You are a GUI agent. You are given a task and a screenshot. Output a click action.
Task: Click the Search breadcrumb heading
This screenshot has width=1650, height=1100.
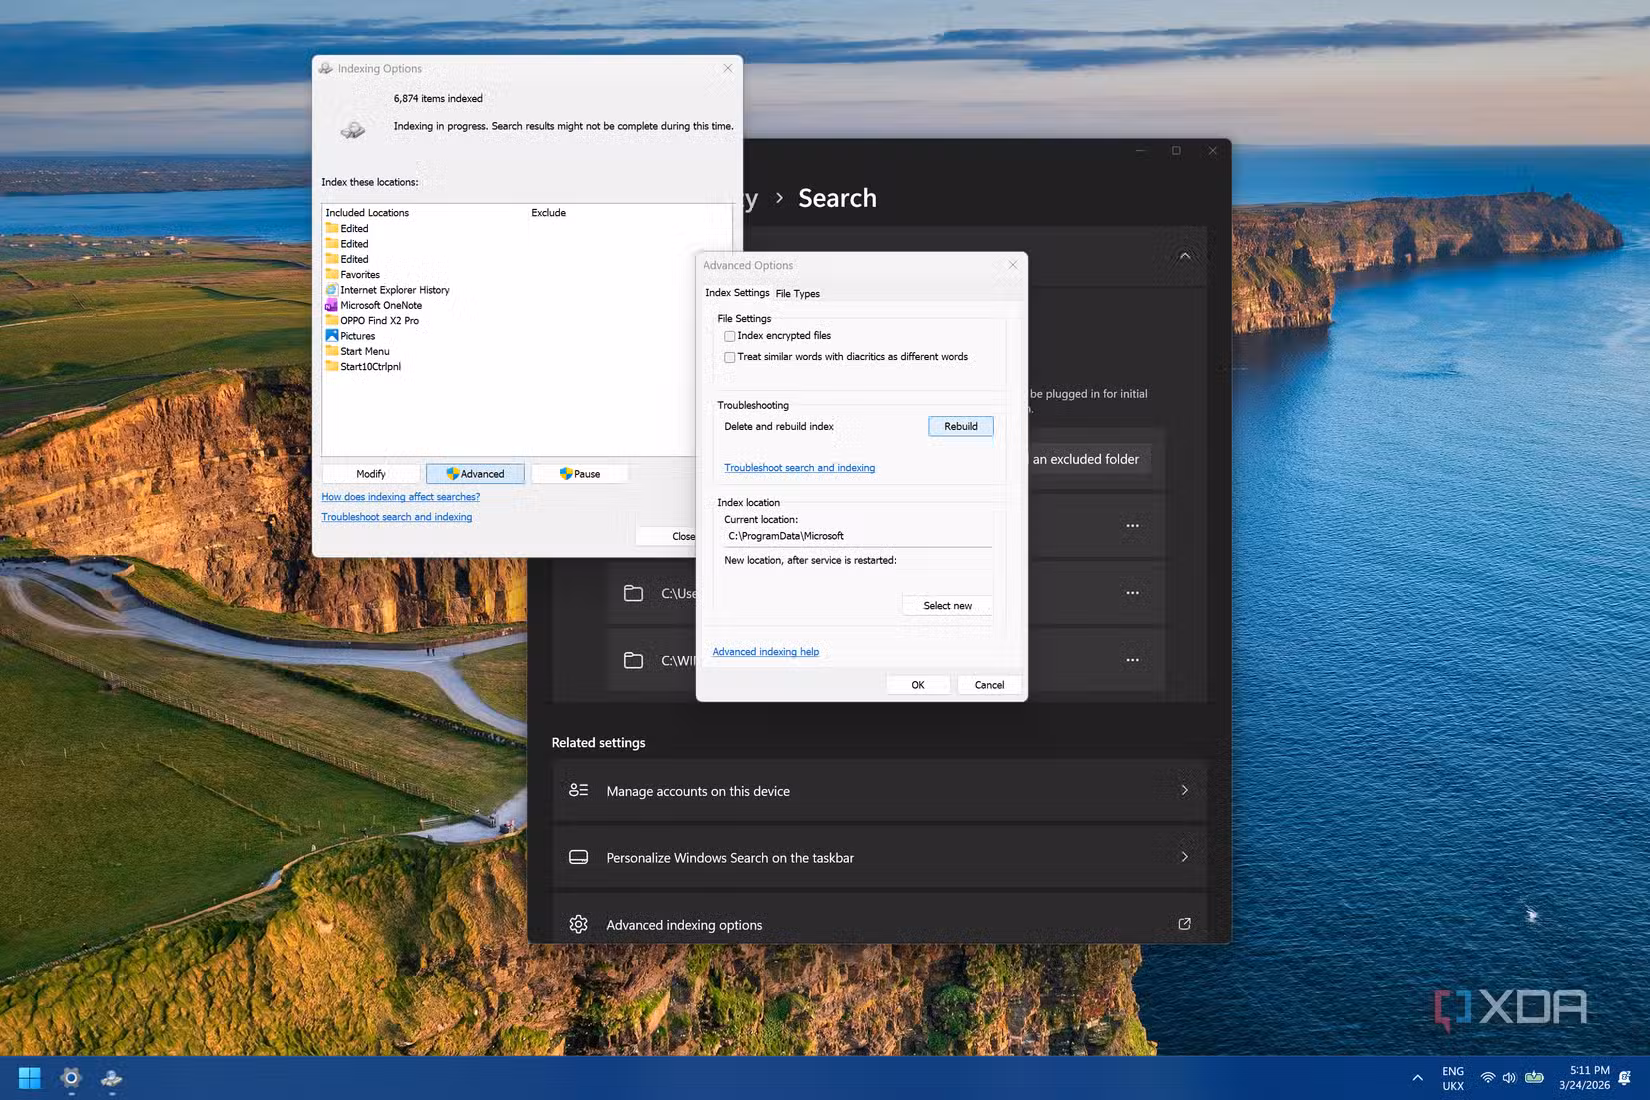point(837,198)
